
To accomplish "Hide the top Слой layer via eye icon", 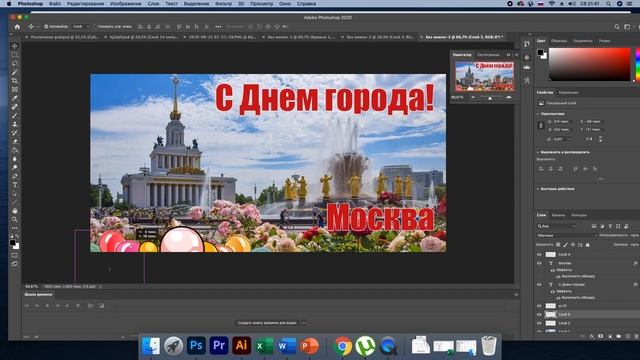I will click(x=539, y=254).
